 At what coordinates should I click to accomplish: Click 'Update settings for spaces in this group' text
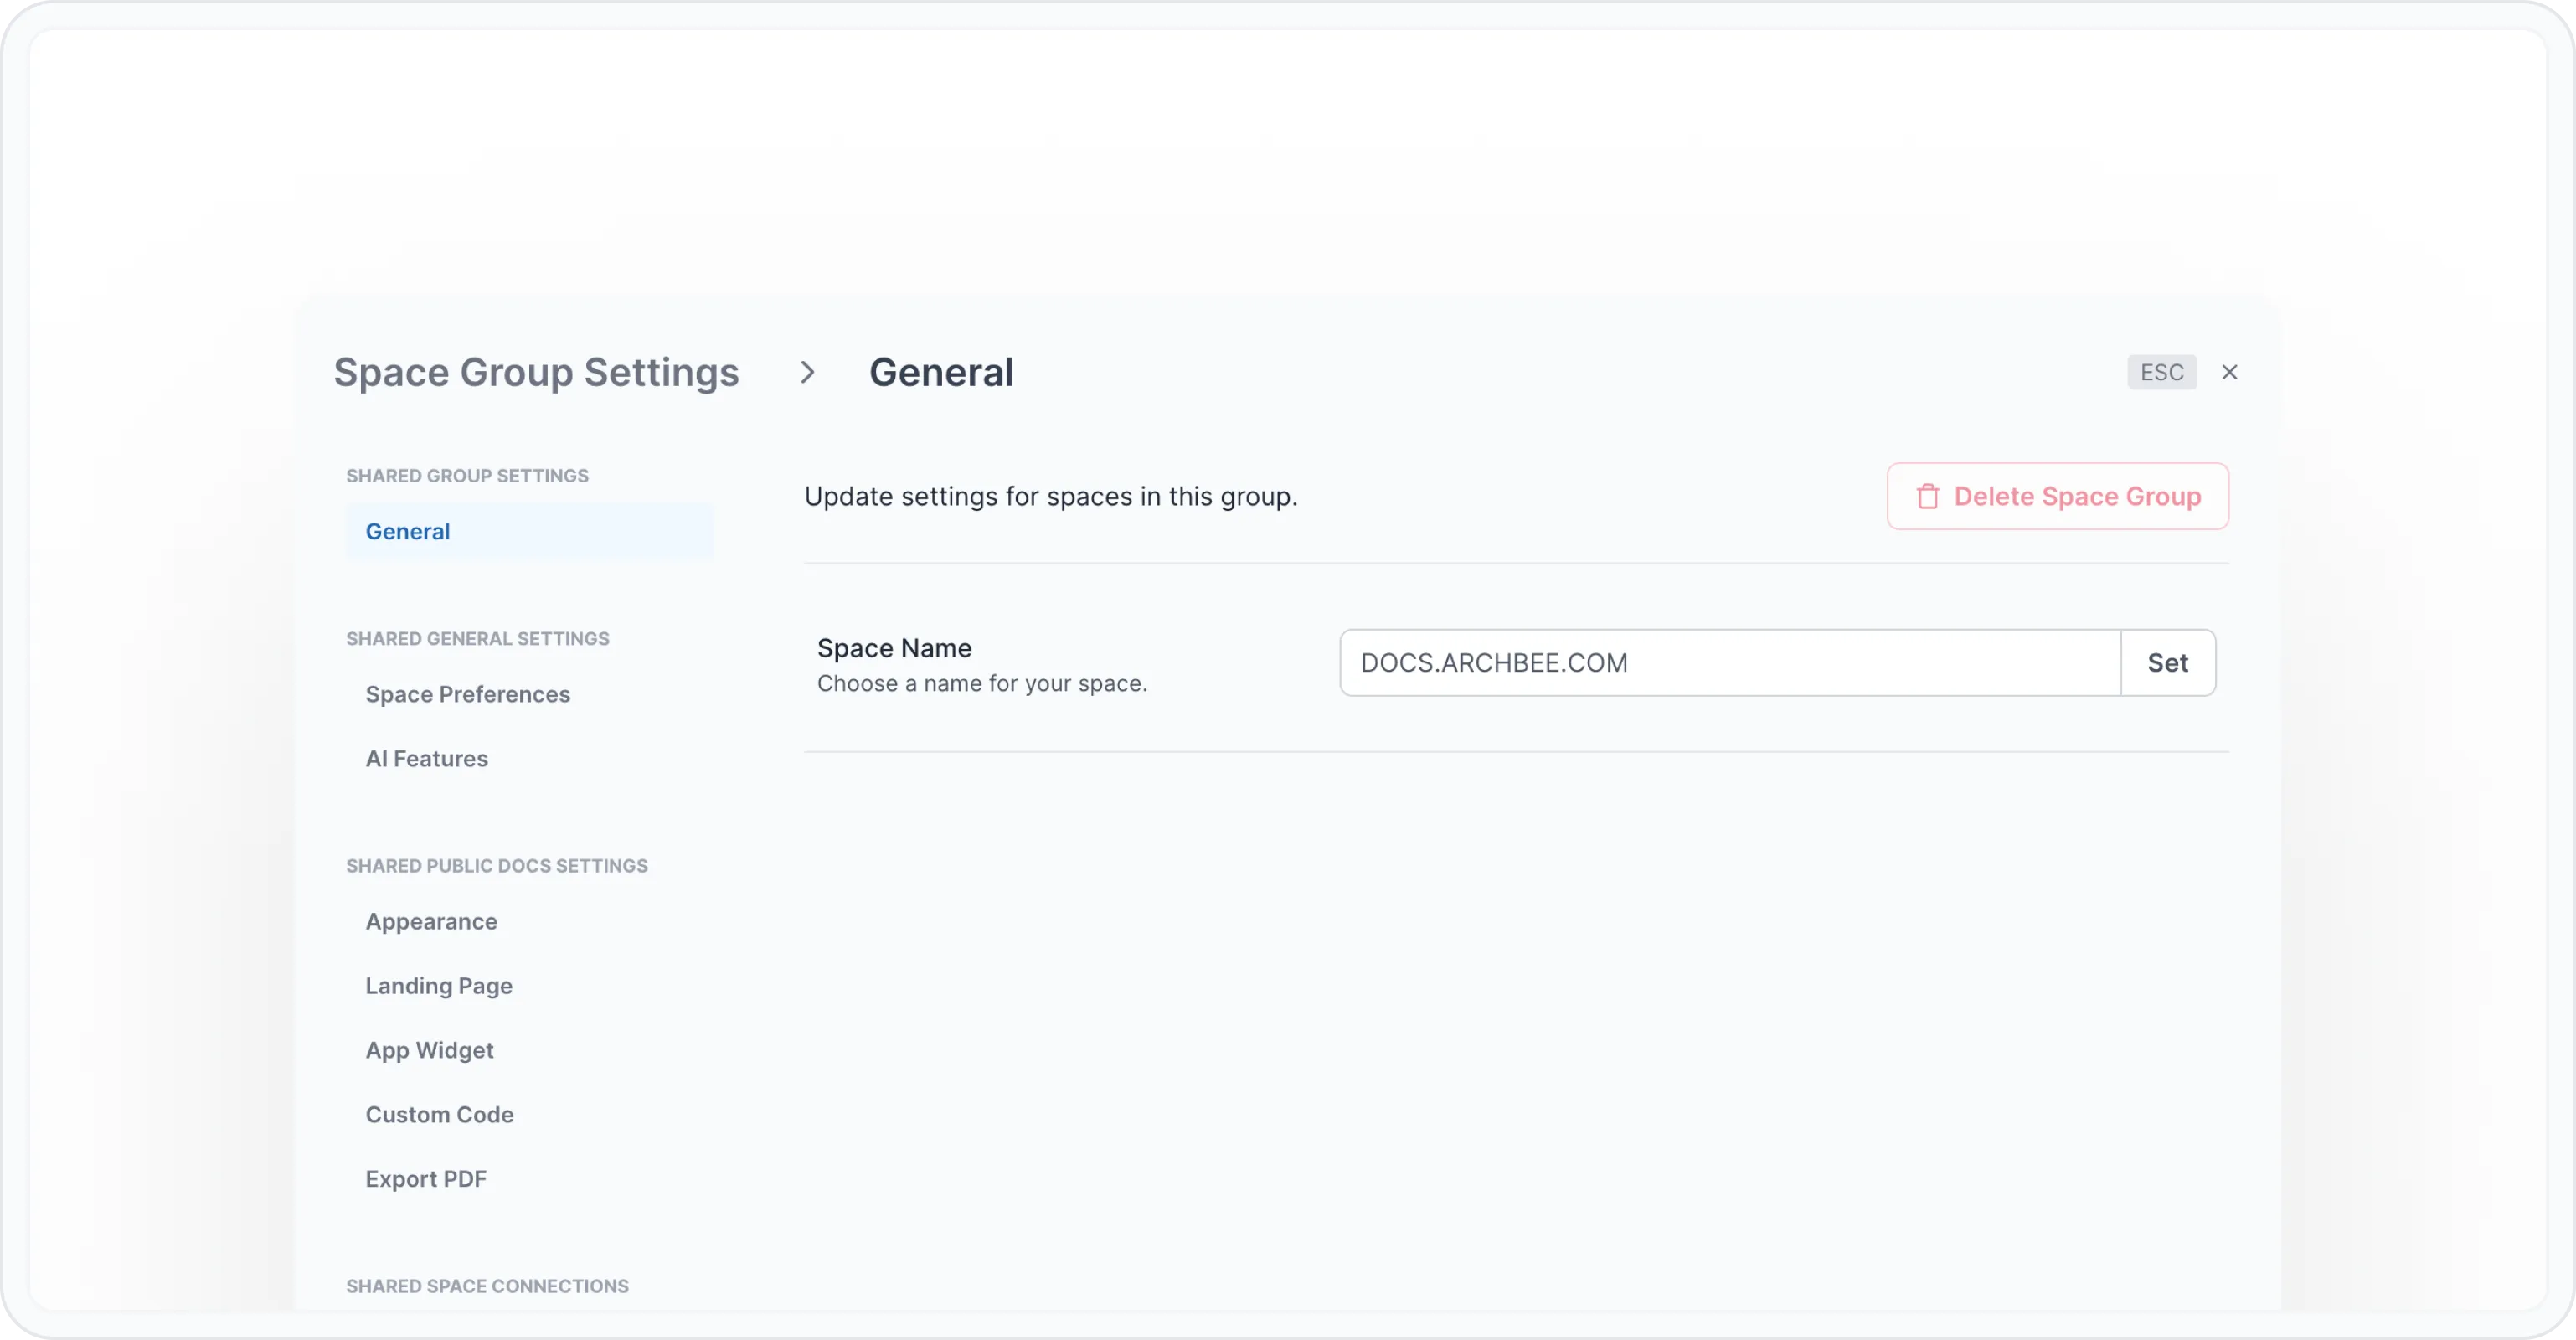coord(1050,496)
